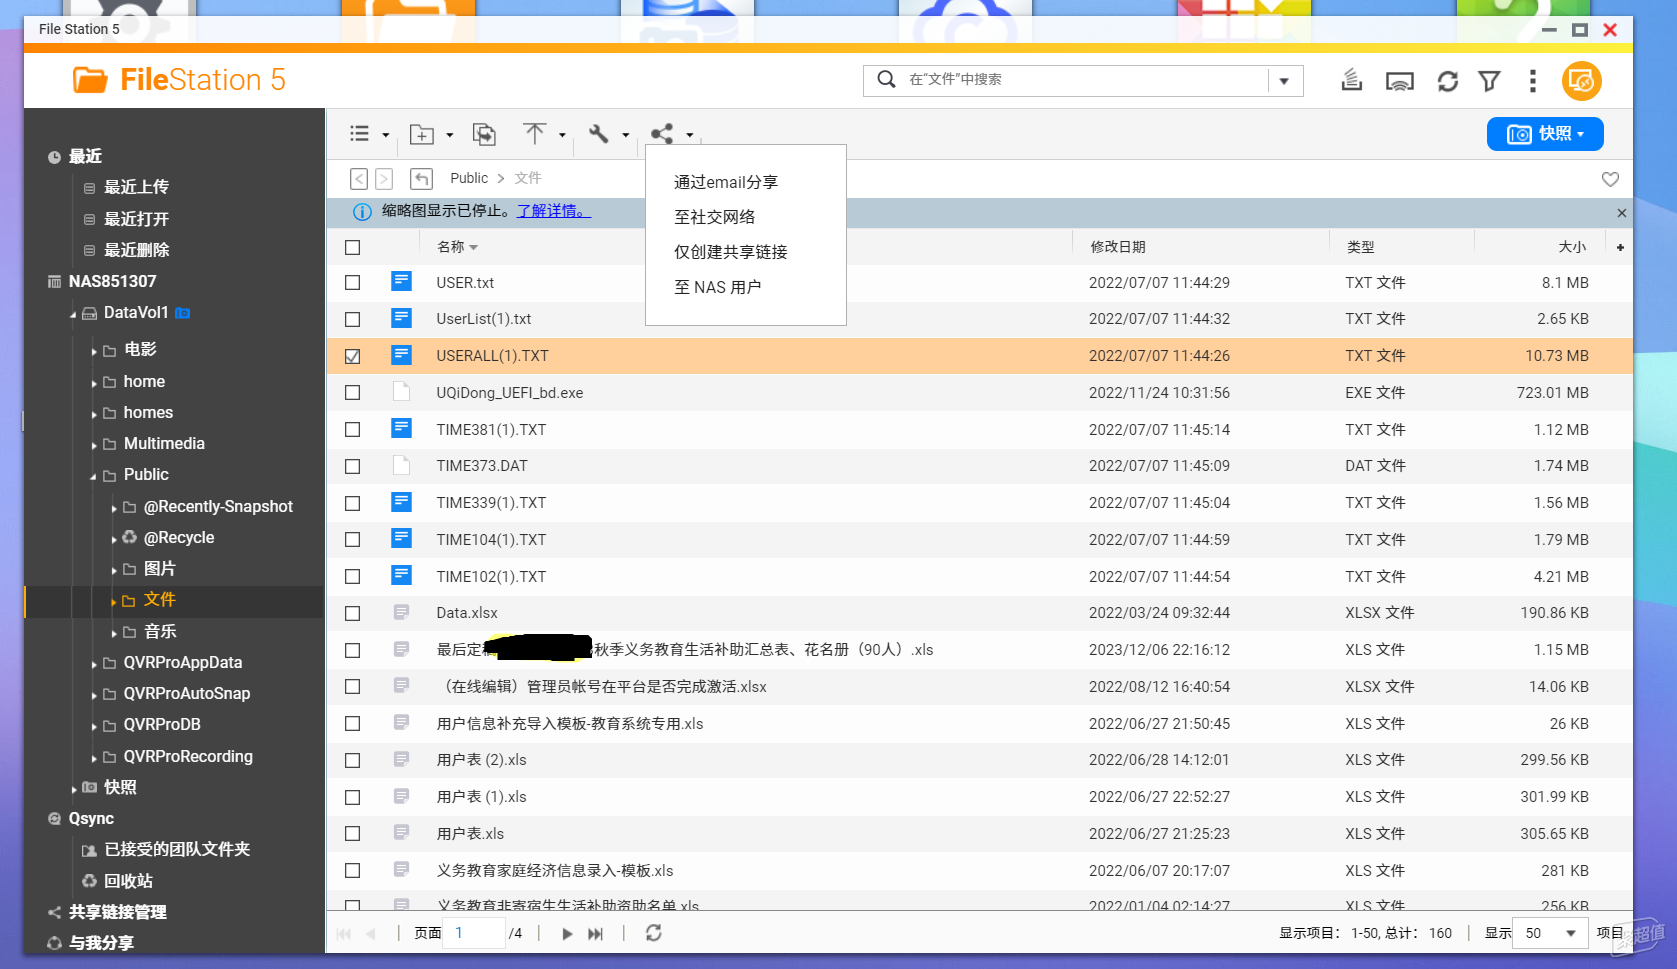Open the filter funnel icon
1677x969 pixels.
tap(1489, 81)
